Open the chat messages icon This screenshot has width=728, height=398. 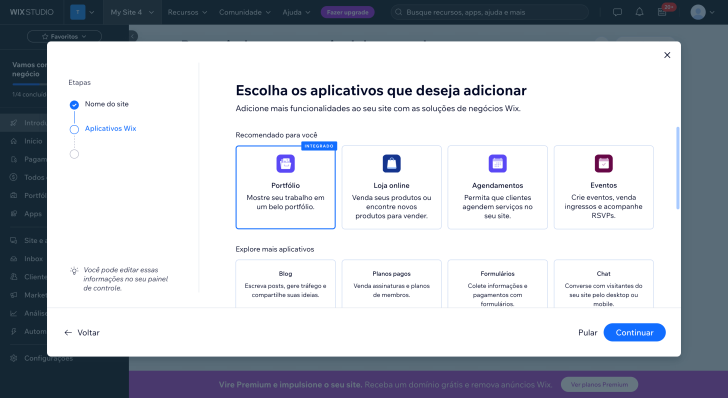pyautogui.click(x=617, y=12)
